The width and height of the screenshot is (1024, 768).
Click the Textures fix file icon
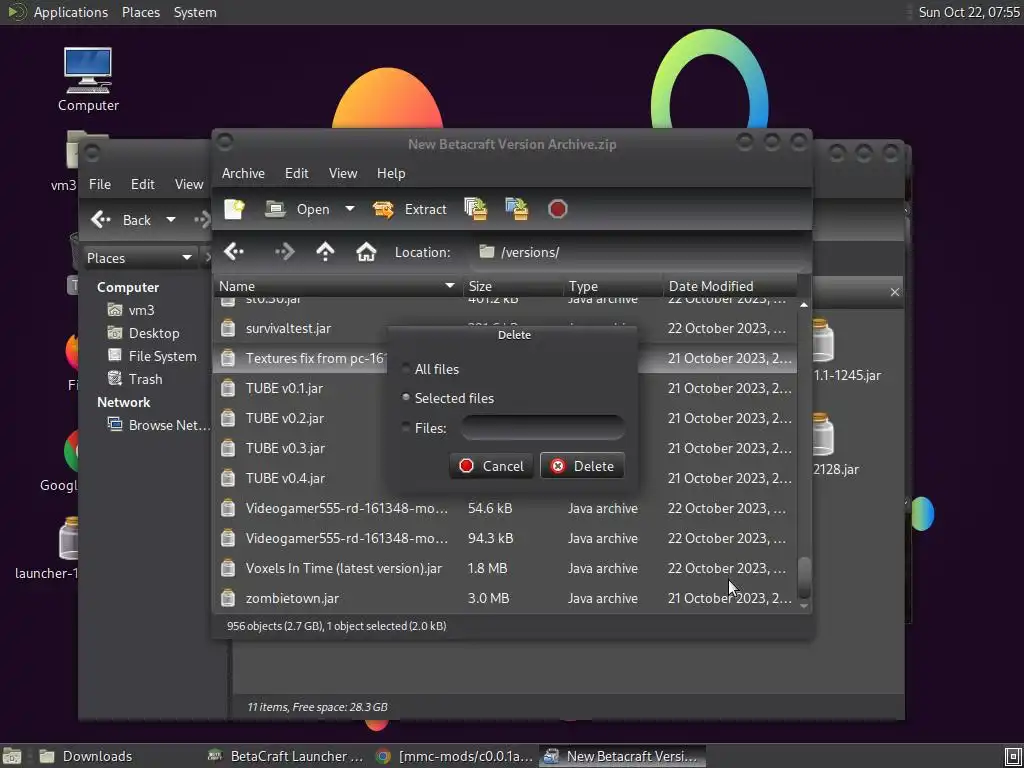[x=227, y=358]
